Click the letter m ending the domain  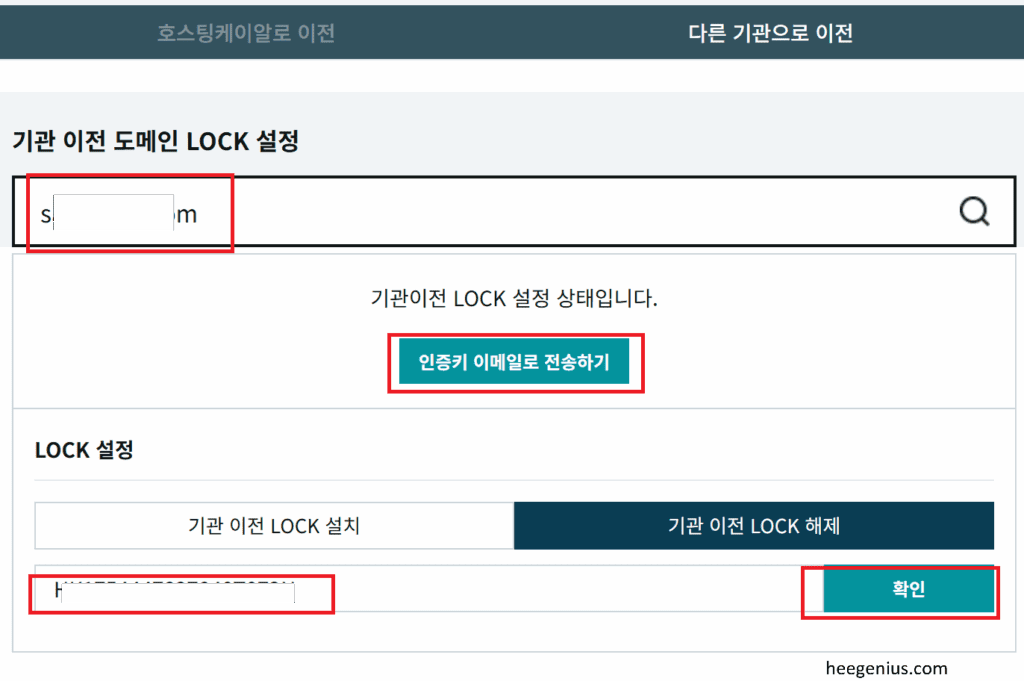187,214
